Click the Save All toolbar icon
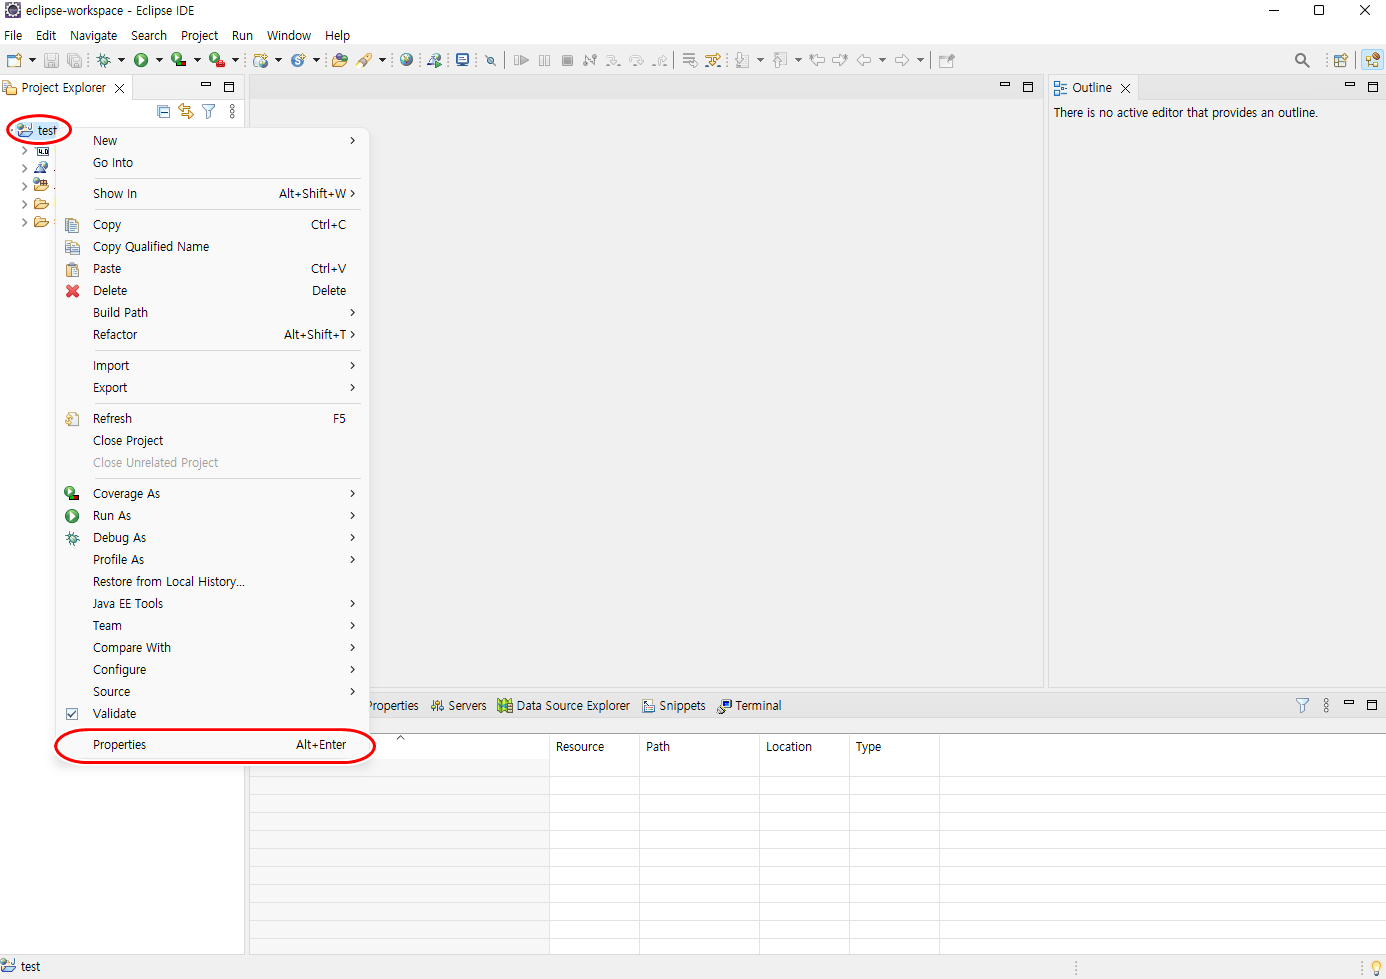The width and height of the screenshot is (1386, 979). coord(74,60)
